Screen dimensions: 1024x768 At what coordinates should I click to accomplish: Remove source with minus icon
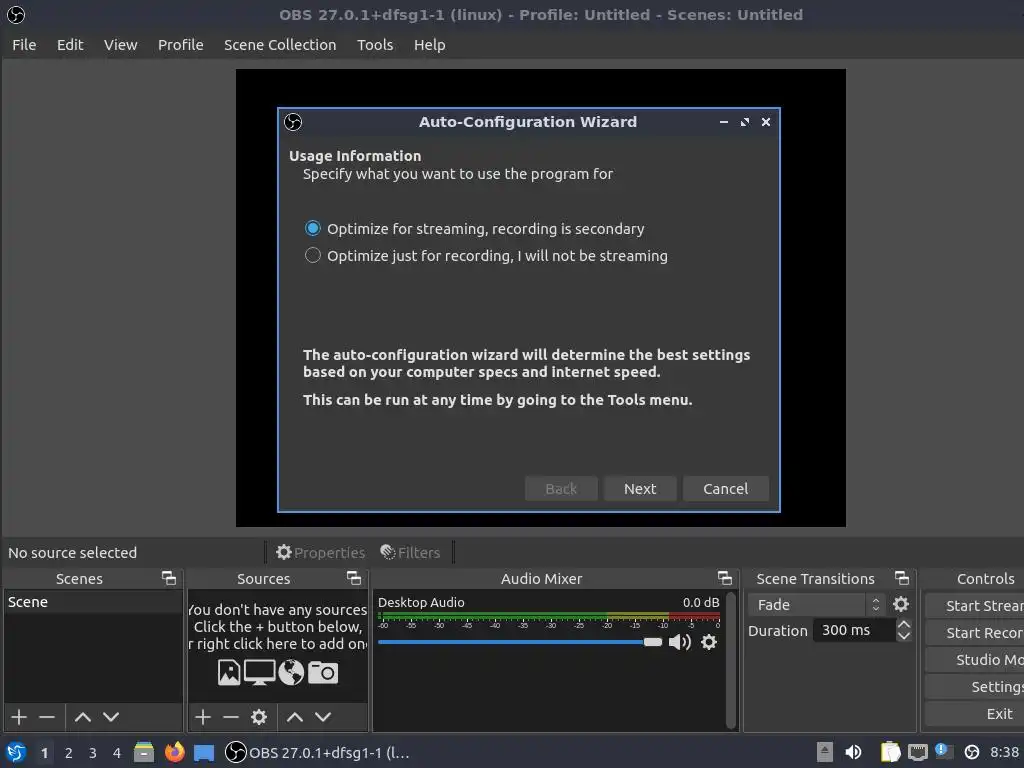coord(231,717)
